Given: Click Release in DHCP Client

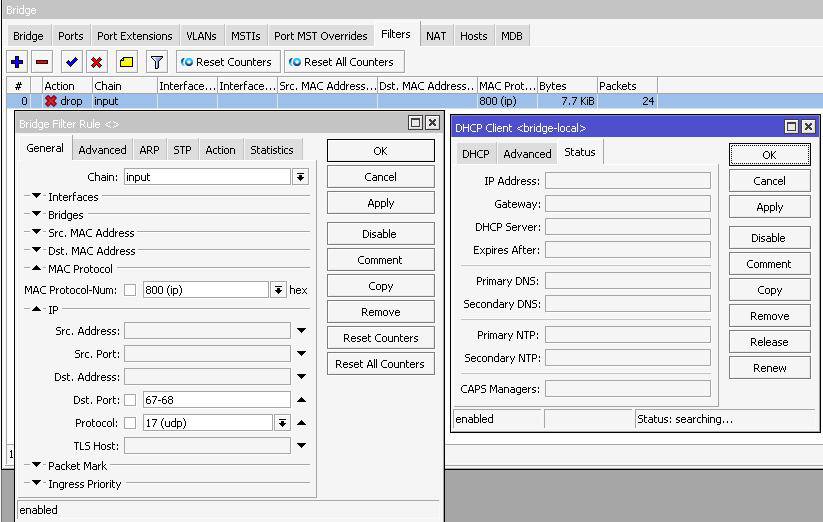Looking at the screenshot, I should [769, 342].
